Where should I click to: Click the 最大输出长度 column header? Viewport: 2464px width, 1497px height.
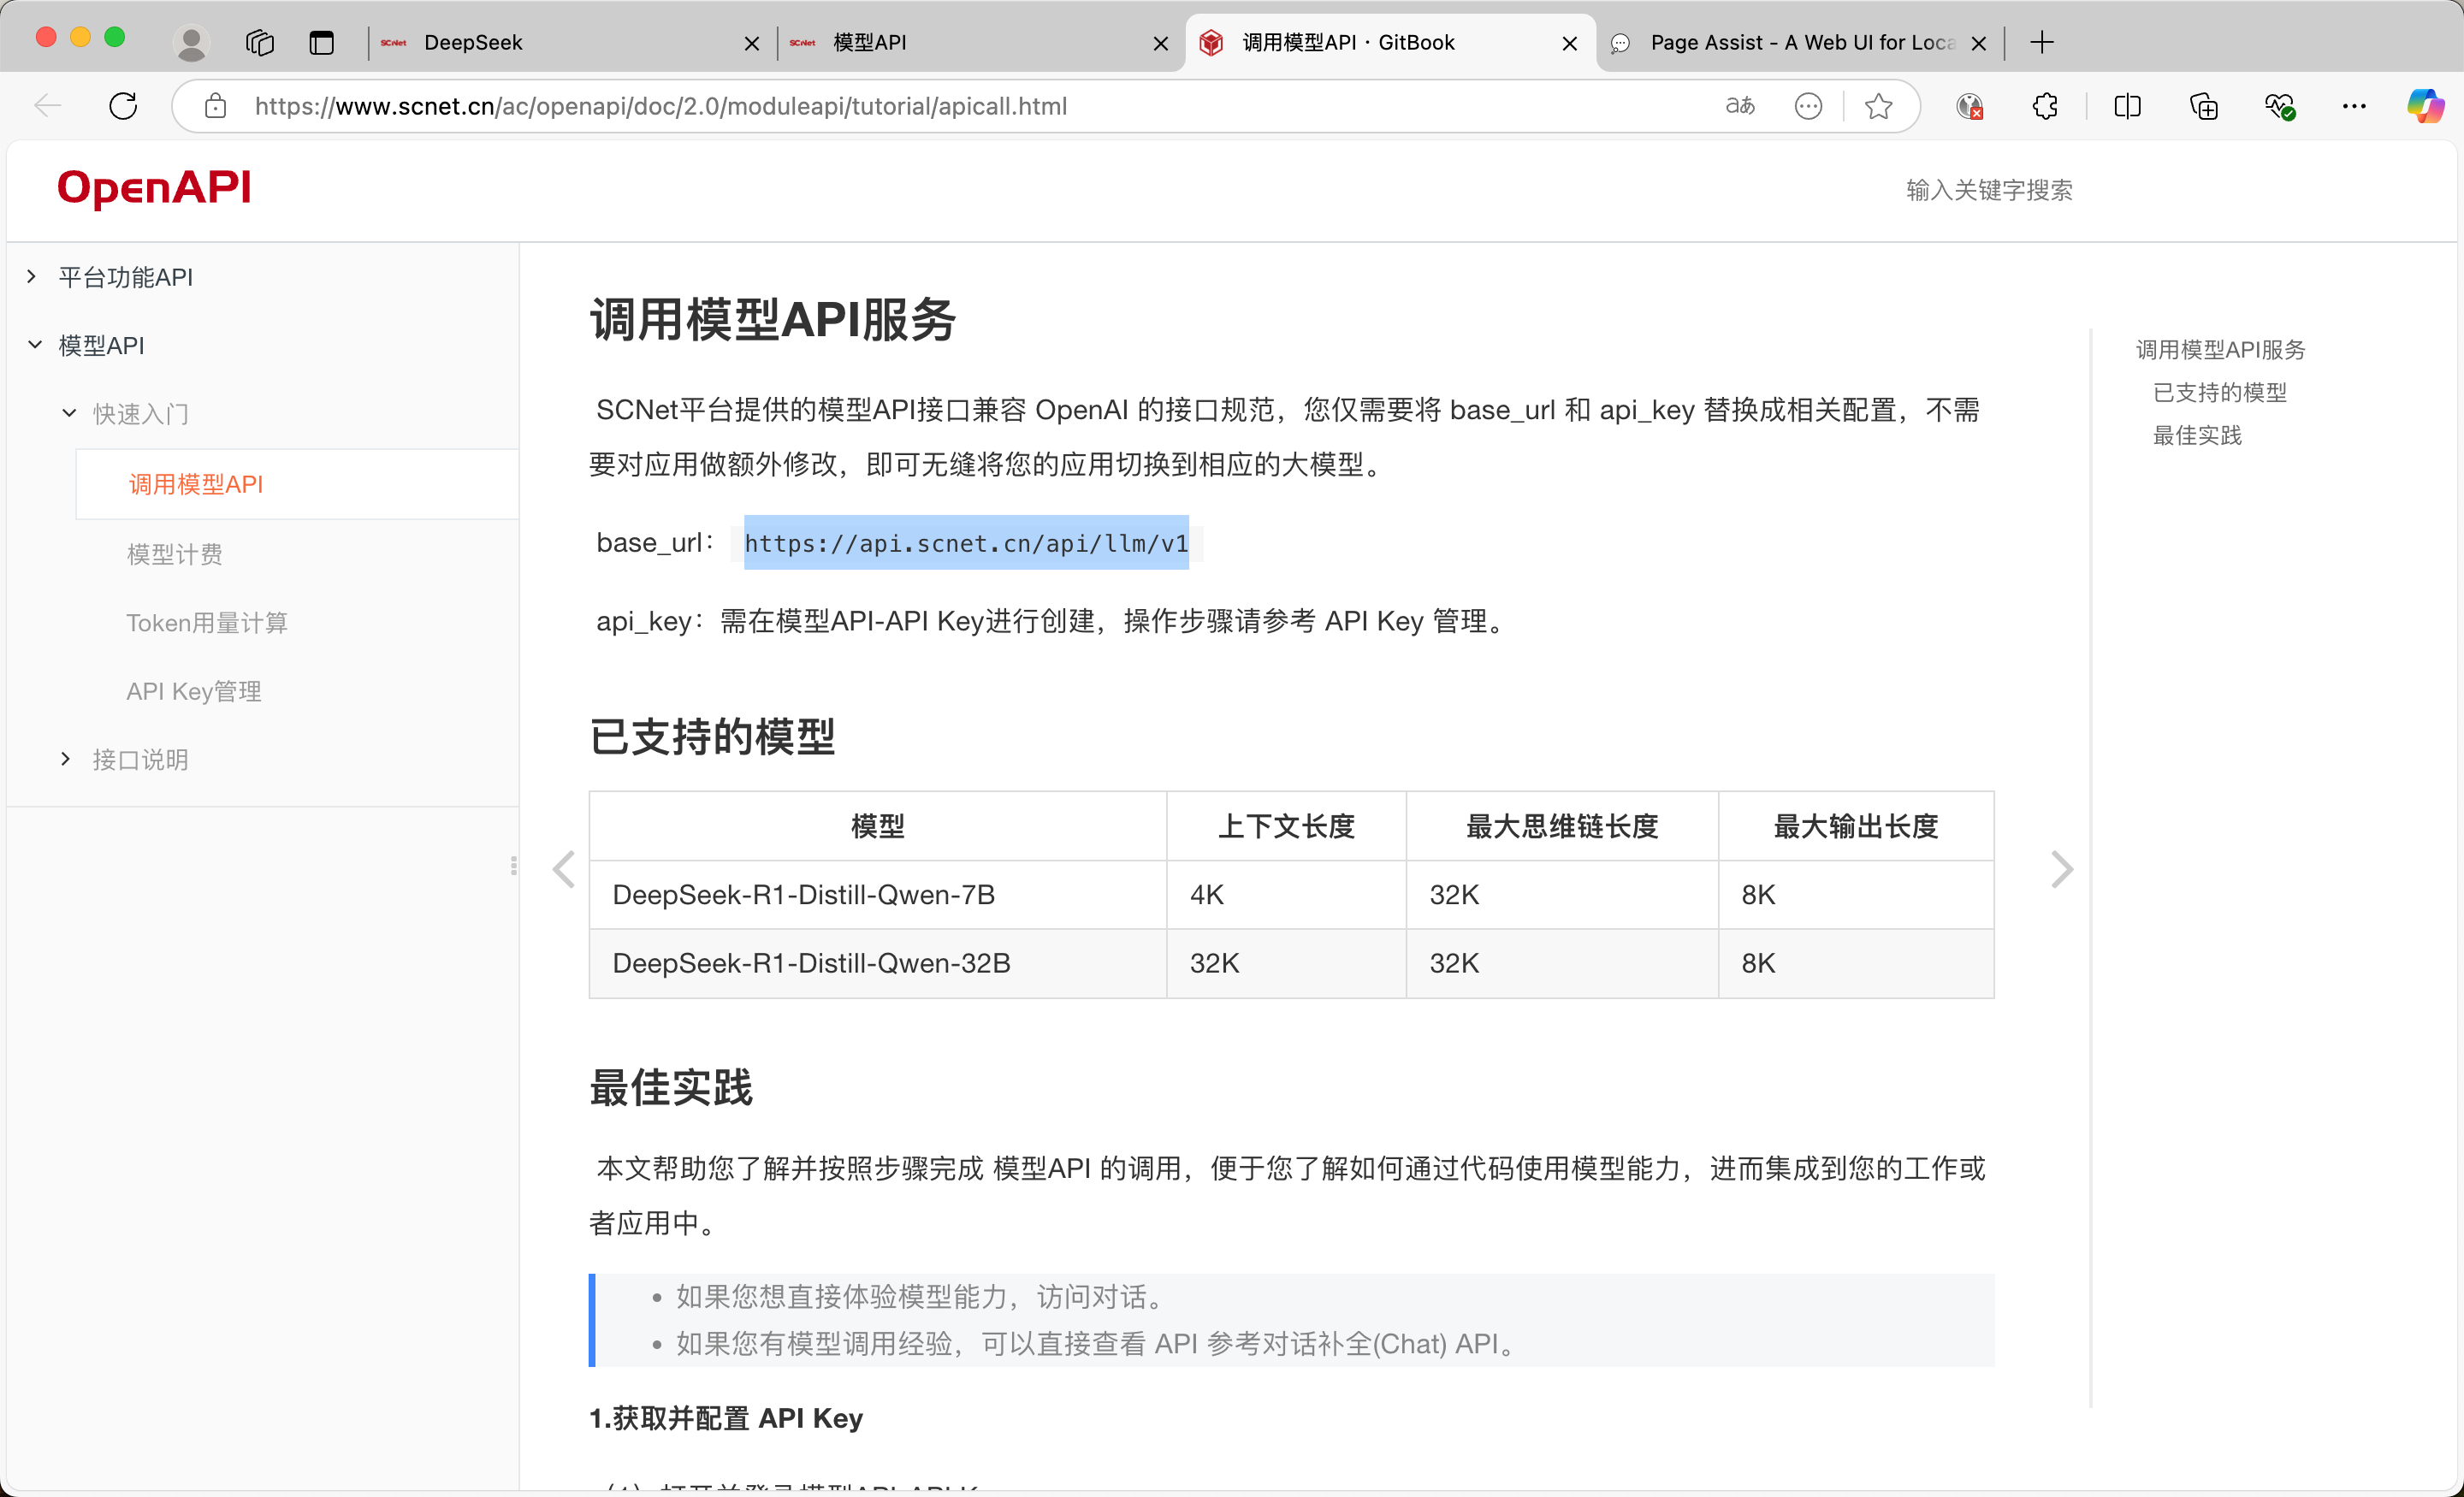pos(1856,826)
